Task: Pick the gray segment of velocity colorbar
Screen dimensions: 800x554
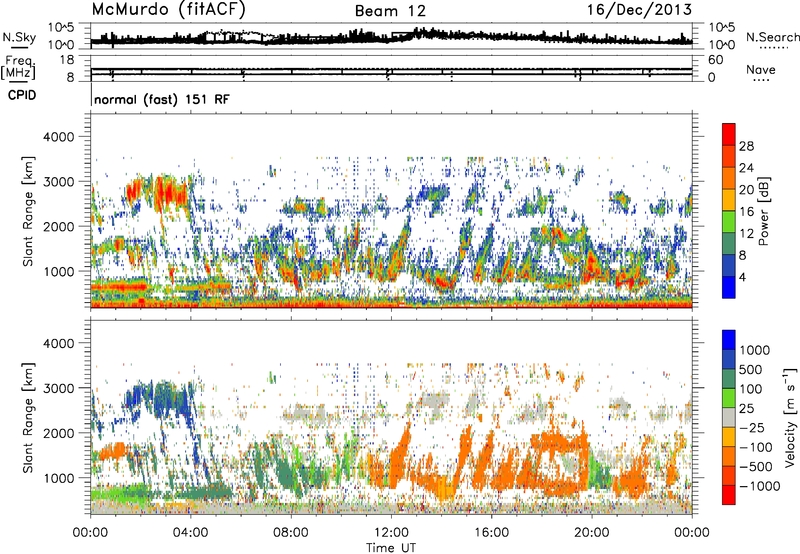Action: coord(729,418)
